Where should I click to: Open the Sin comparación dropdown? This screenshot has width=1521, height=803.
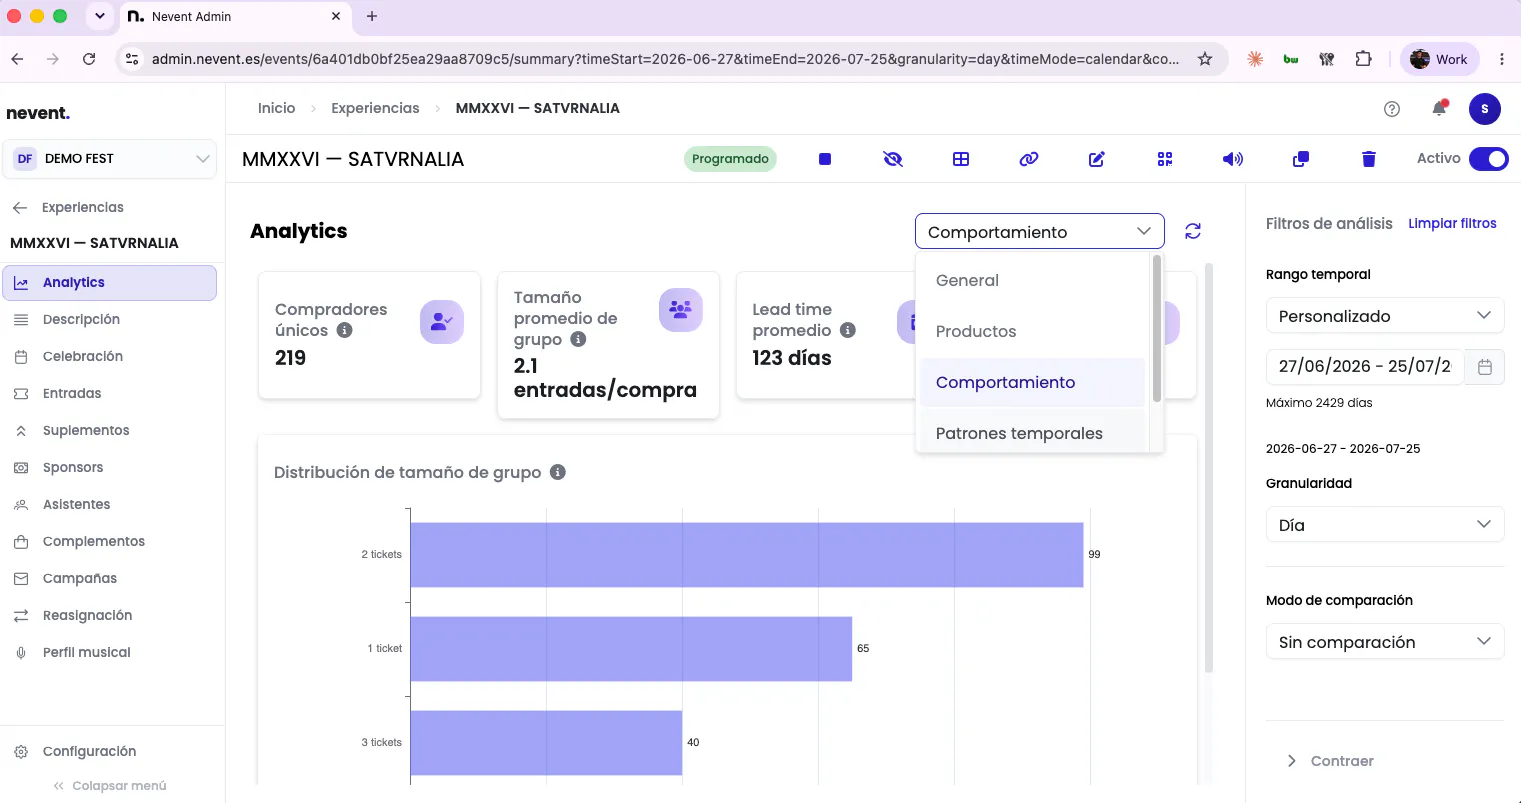point(1385,642)
